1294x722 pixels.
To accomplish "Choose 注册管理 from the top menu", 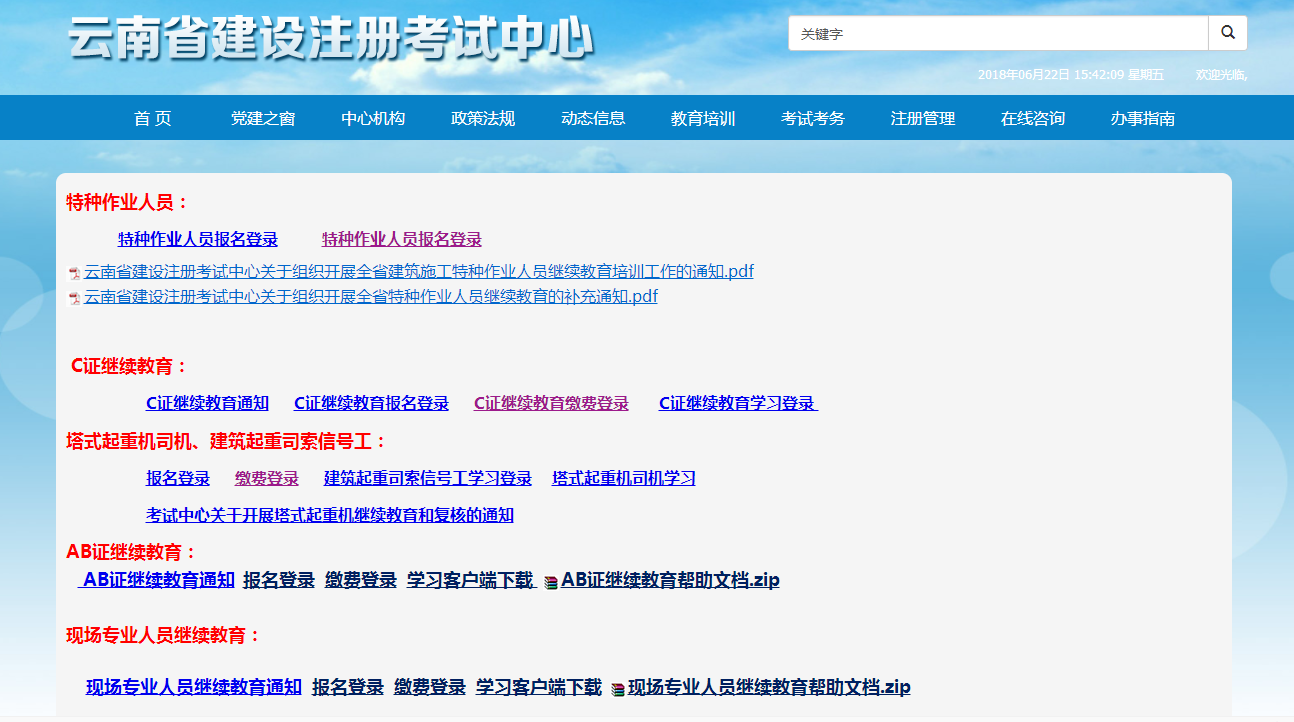I will (923, 118).
